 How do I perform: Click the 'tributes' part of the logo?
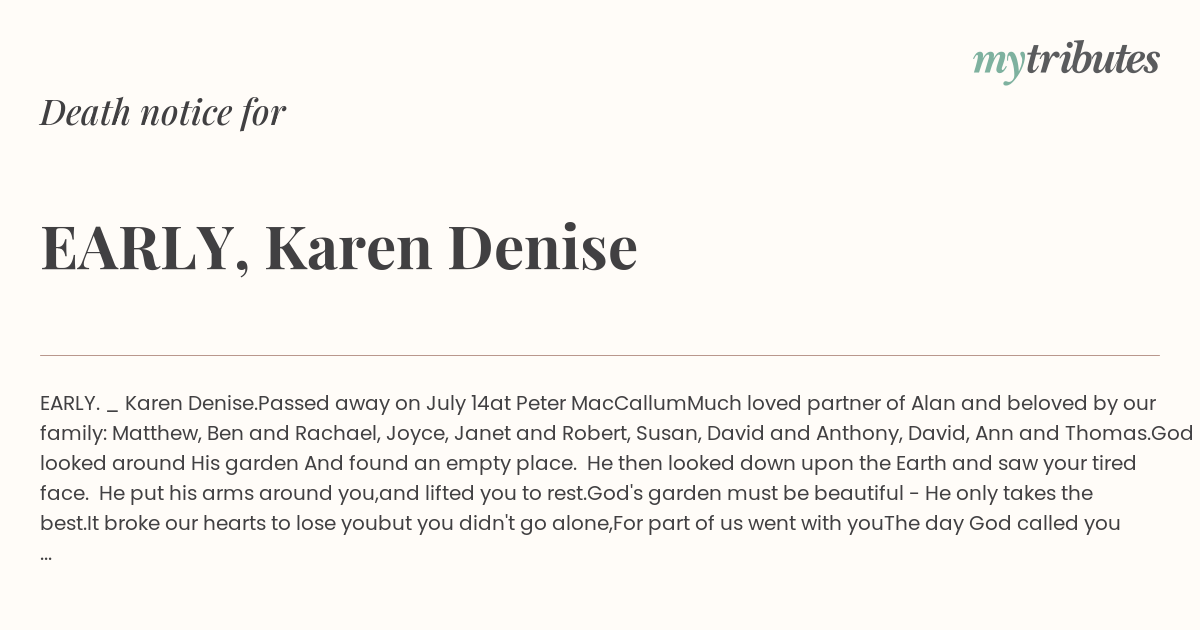point(1093,59)
